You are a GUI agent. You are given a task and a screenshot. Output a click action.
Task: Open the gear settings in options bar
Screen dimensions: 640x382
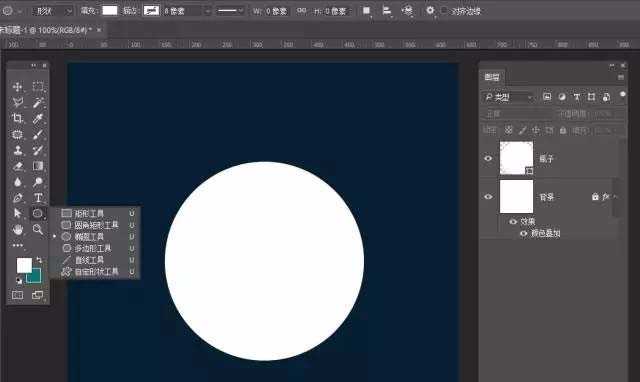pos(430,10)
